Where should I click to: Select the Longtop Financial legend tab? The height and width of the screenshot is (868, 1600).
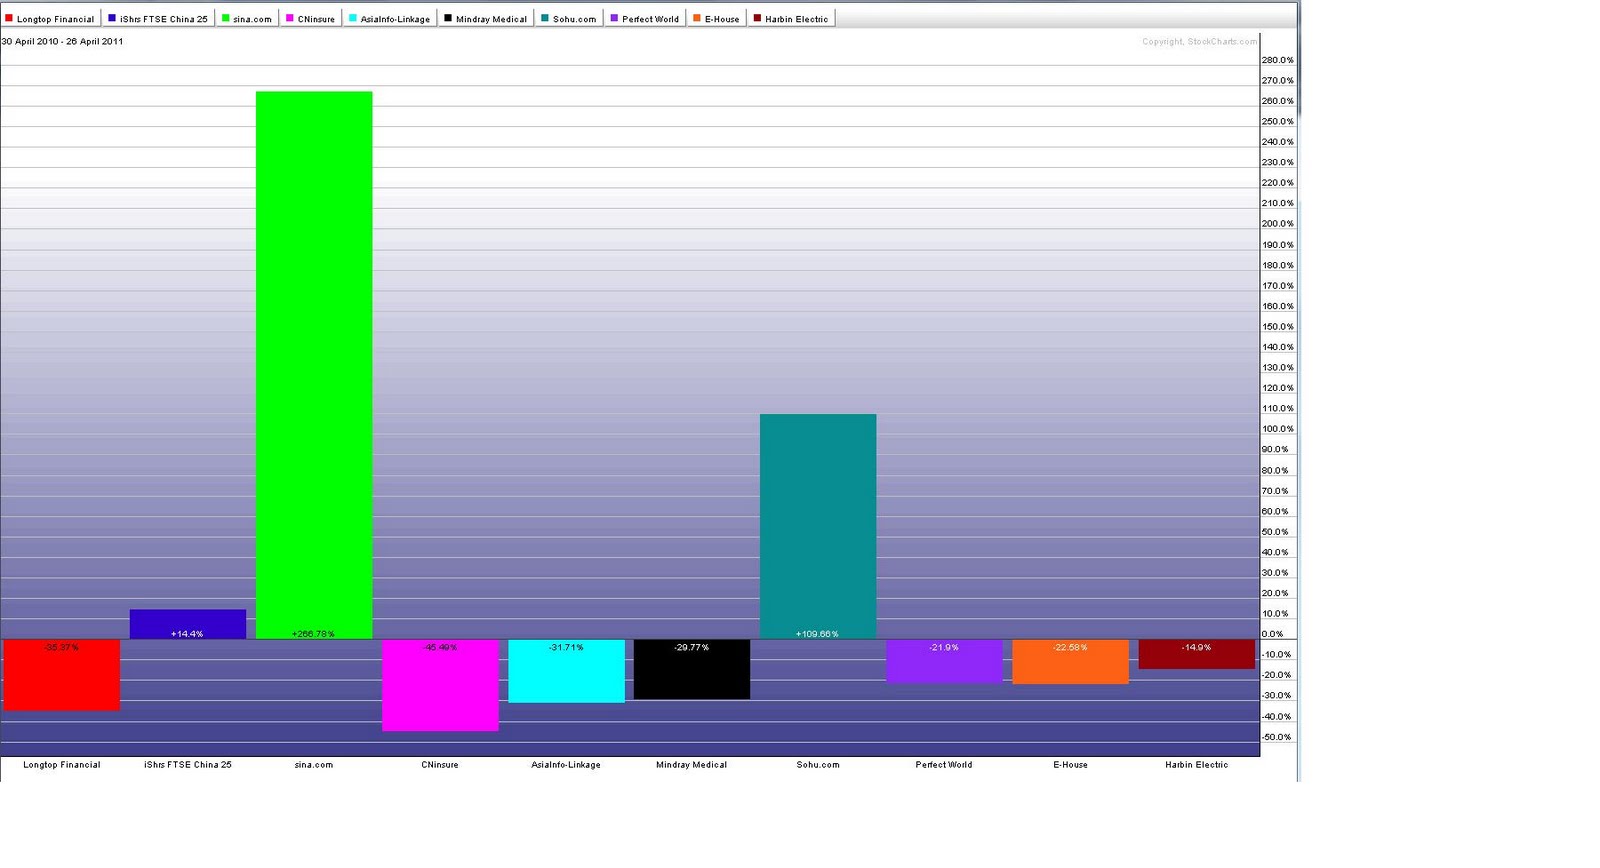(x=50, y=18)
